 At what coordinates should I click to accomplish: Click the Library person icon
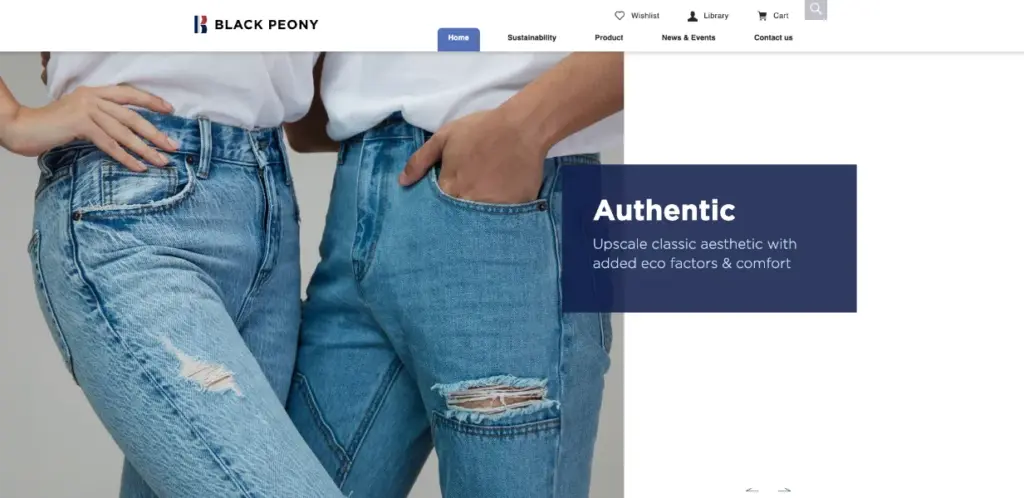coord(692,16)
